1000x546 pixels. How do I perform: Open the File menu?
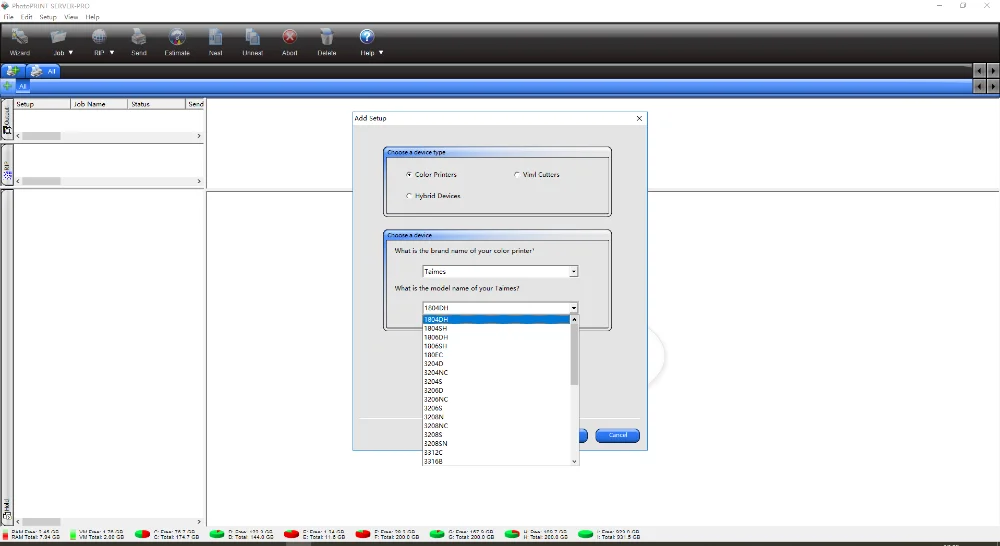(8, 17)
